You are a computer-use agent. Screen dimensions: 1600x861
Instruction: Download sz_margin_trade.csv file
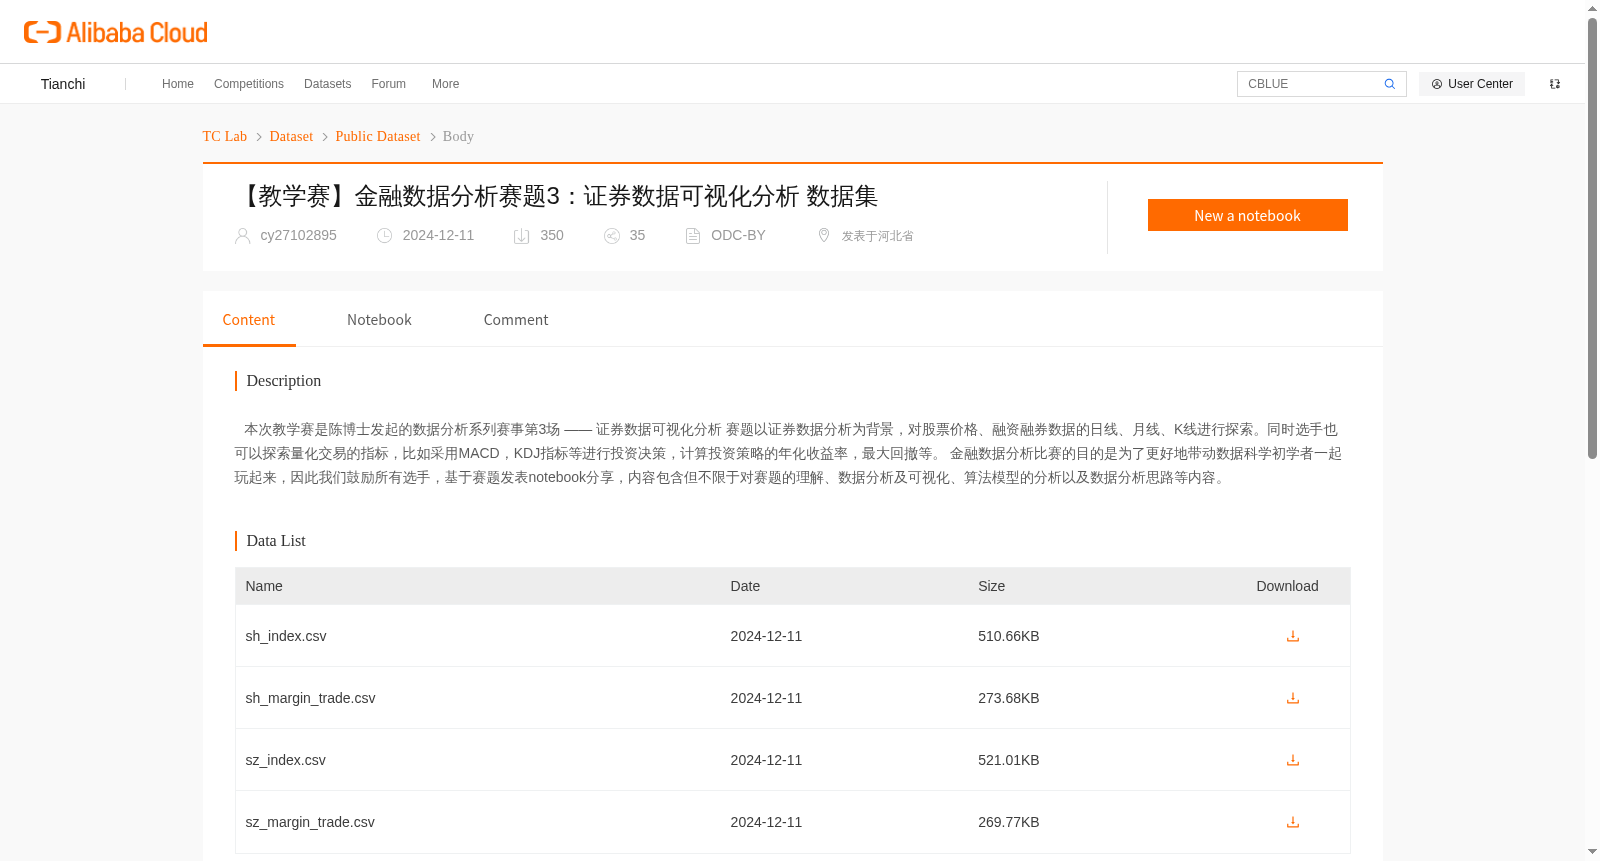point(1293,822)
